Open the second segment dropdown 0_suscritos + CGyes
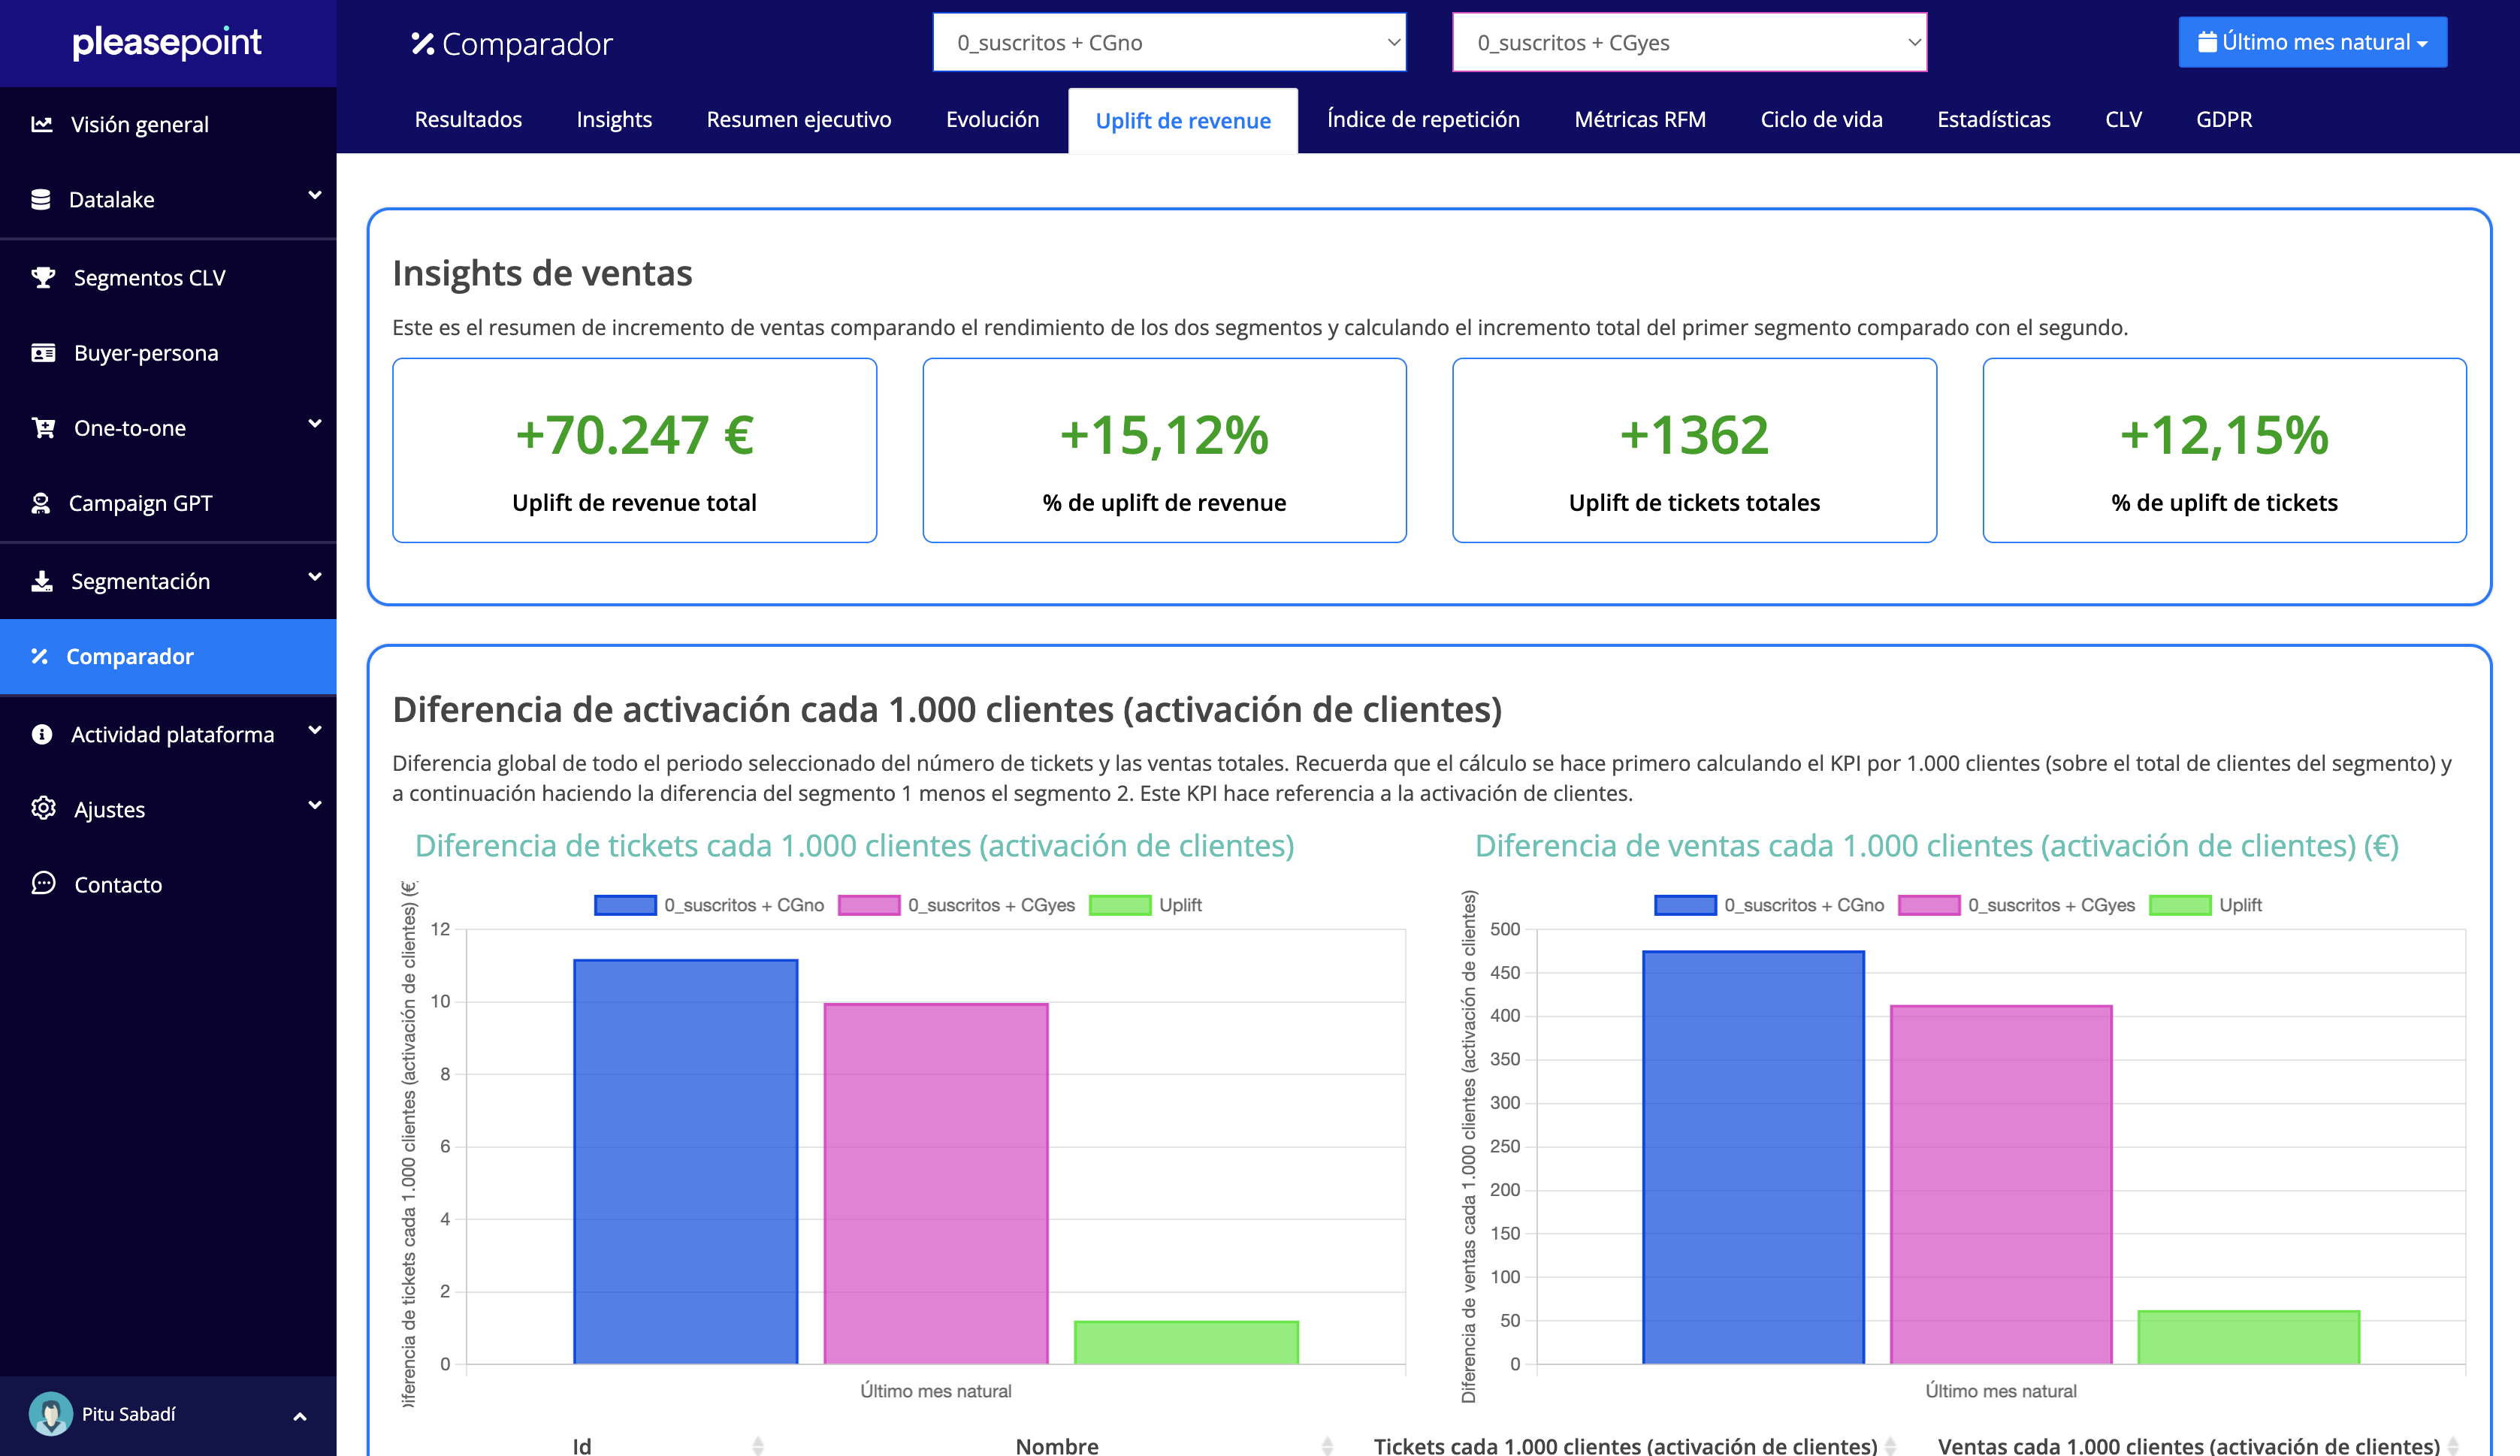Viewport: 2520px width, 1456px height. 1689,42
